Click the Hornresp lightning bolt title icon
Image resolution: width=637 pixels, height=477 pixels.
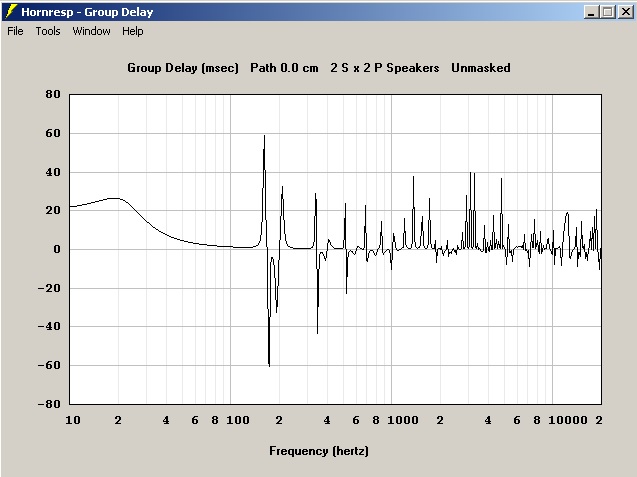[x=11, y=11]
